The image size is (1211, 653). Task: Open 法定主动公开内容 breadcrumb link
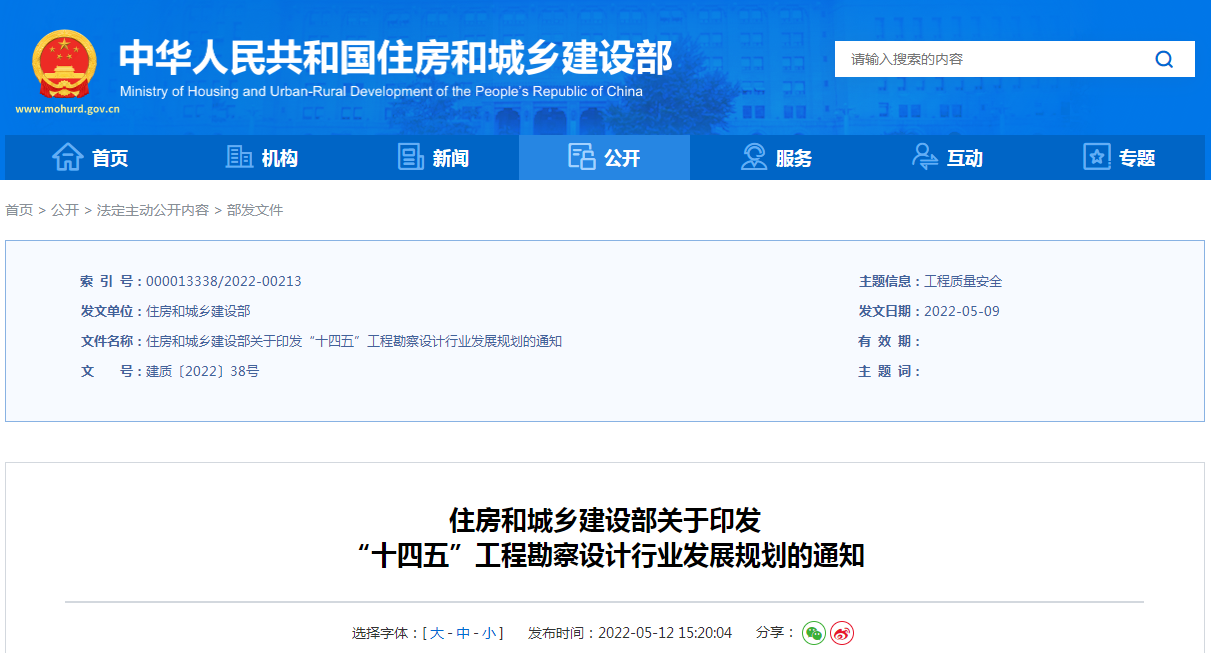(x=153, y=210)
